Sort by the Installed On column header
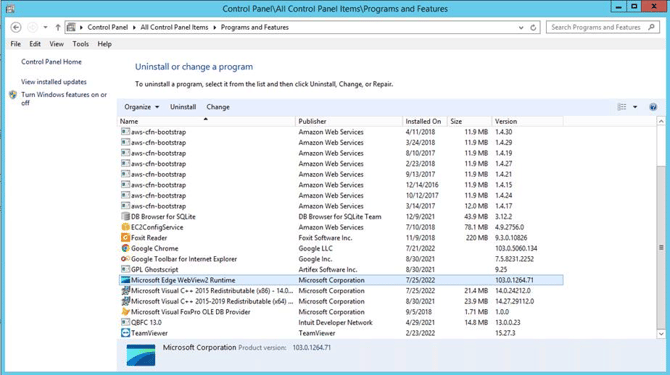 pyautogui.click(x=425, y=121)
